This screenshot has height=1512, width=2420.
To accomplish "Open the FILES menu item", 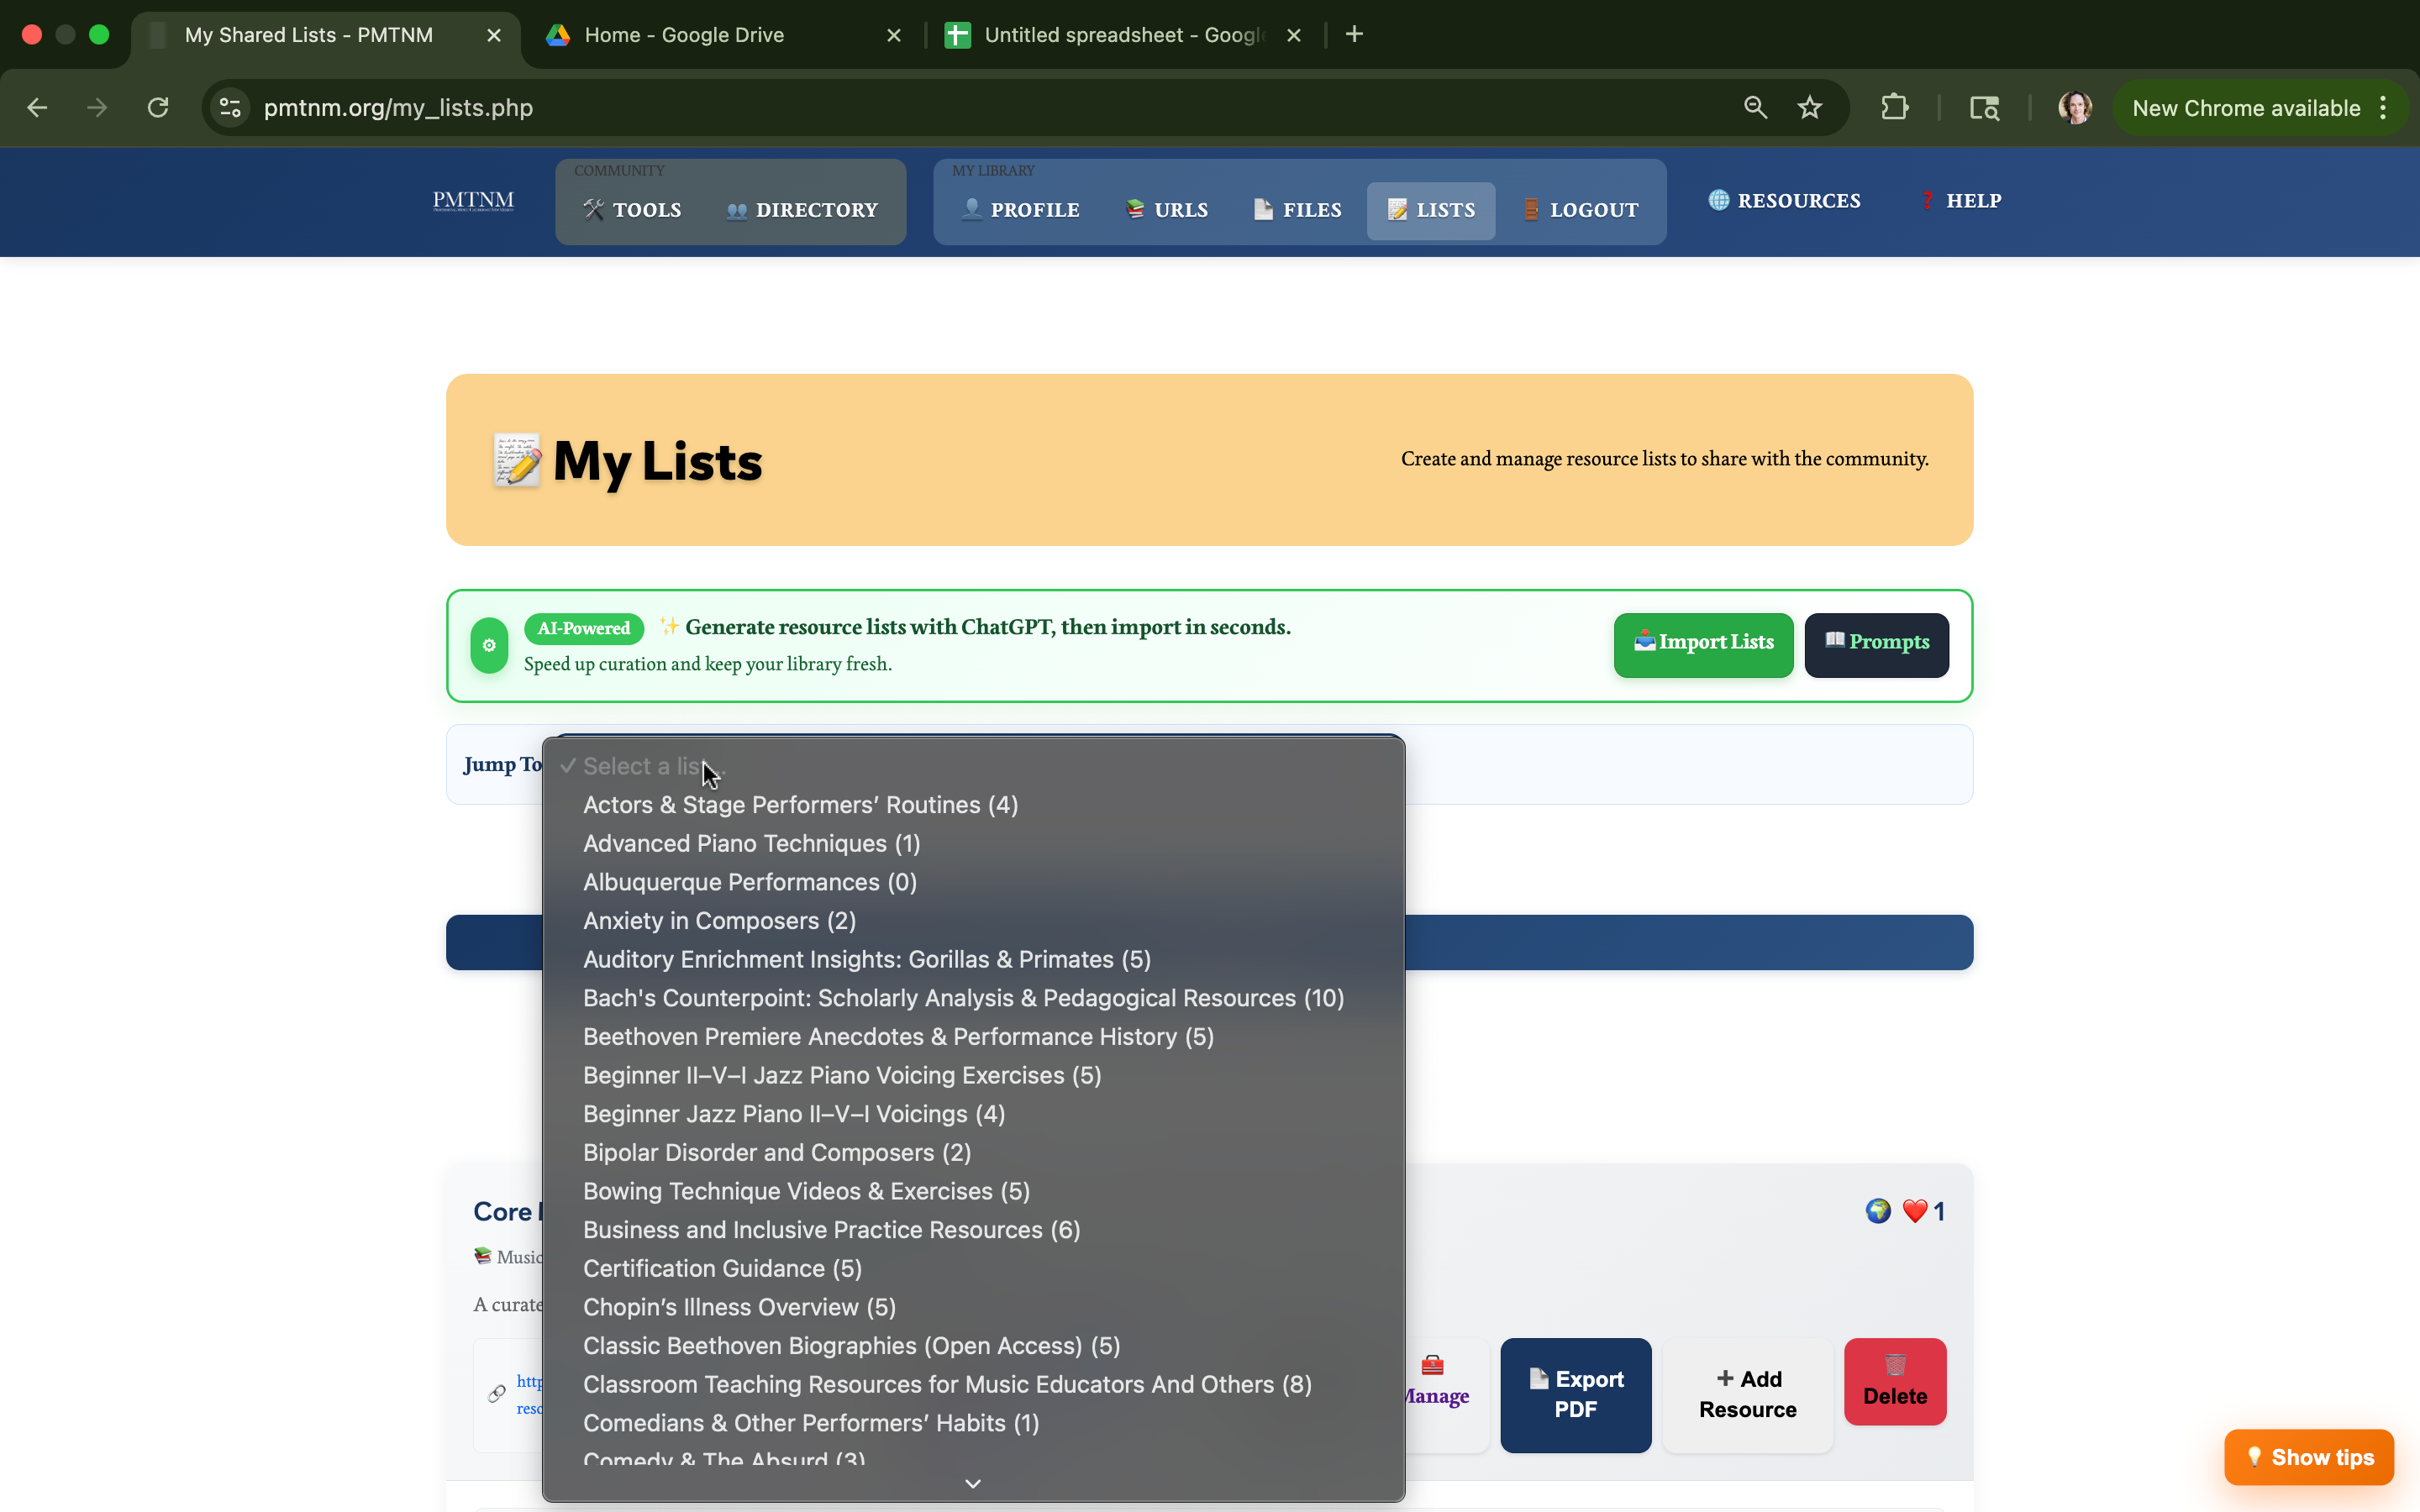I will tap(1297, 210).
